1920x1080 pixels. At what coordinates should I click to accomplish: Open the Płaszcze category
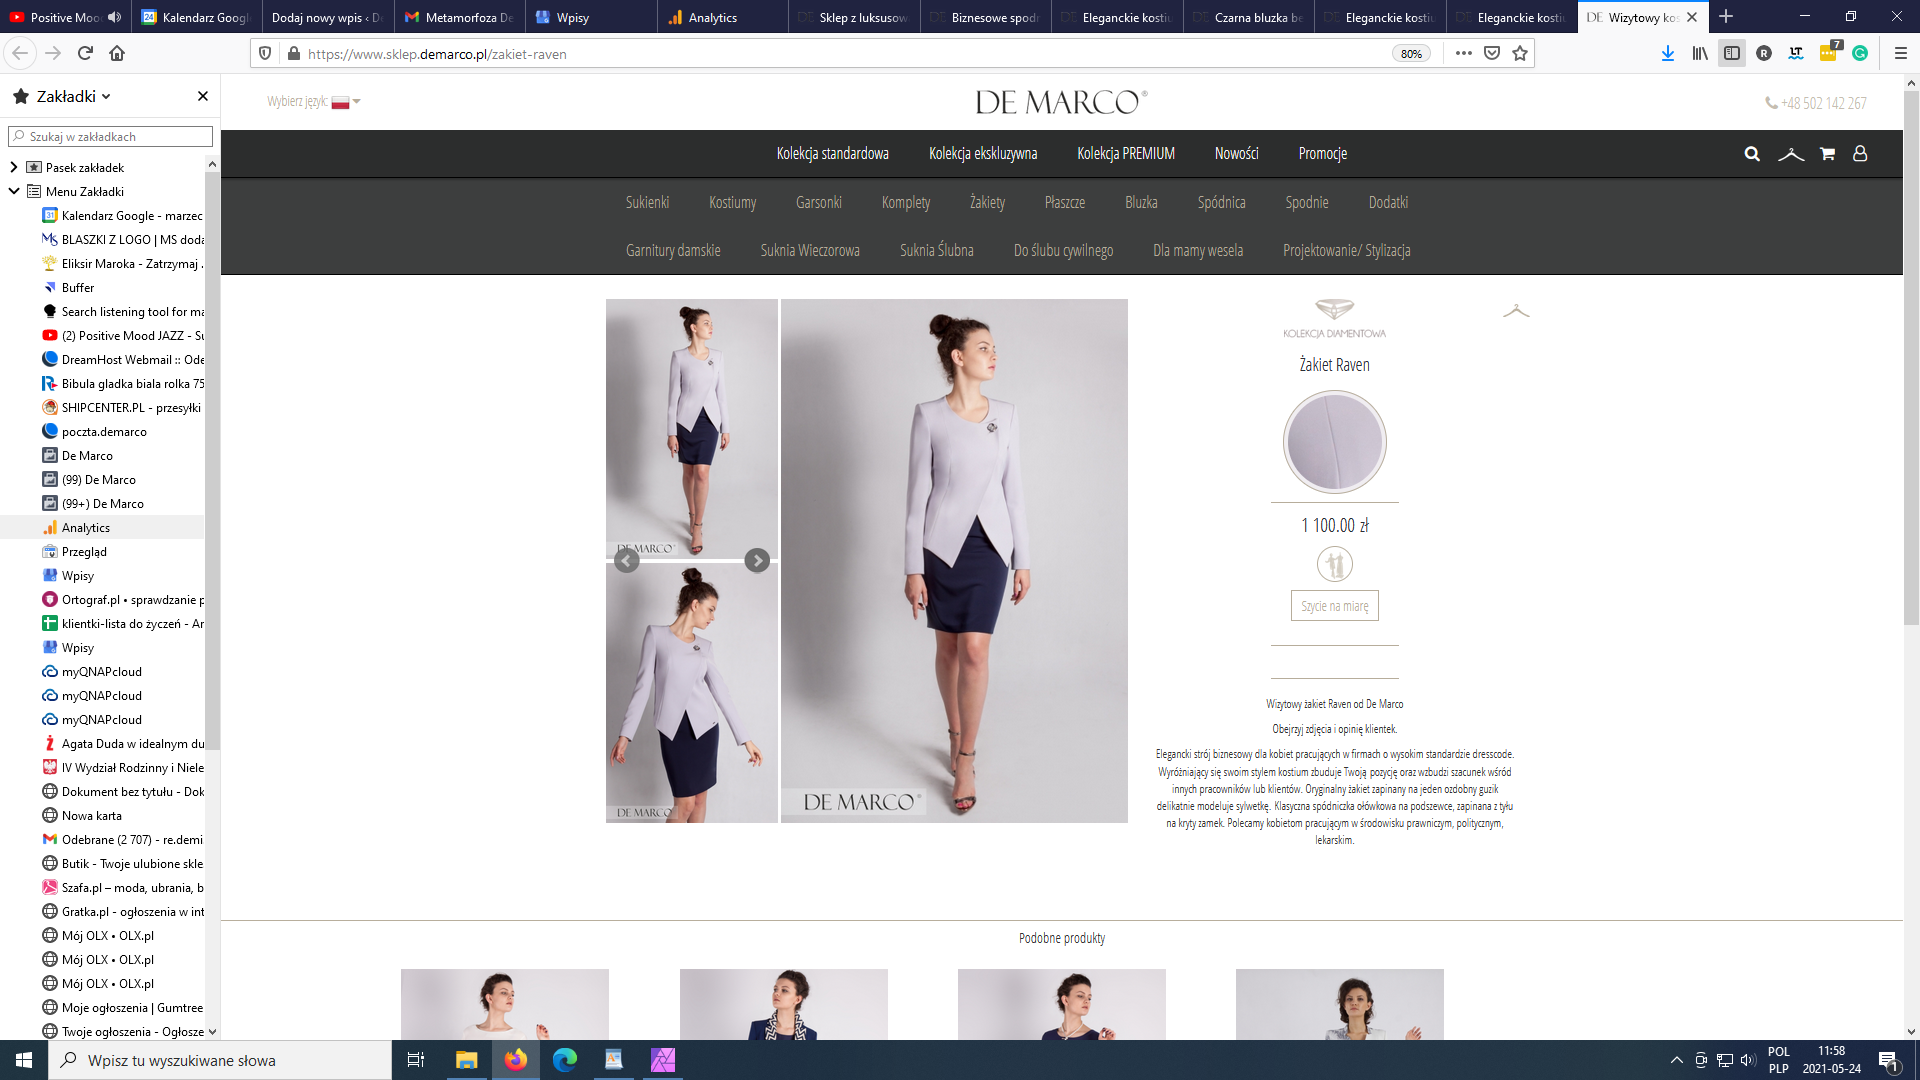pos(1065,202)
